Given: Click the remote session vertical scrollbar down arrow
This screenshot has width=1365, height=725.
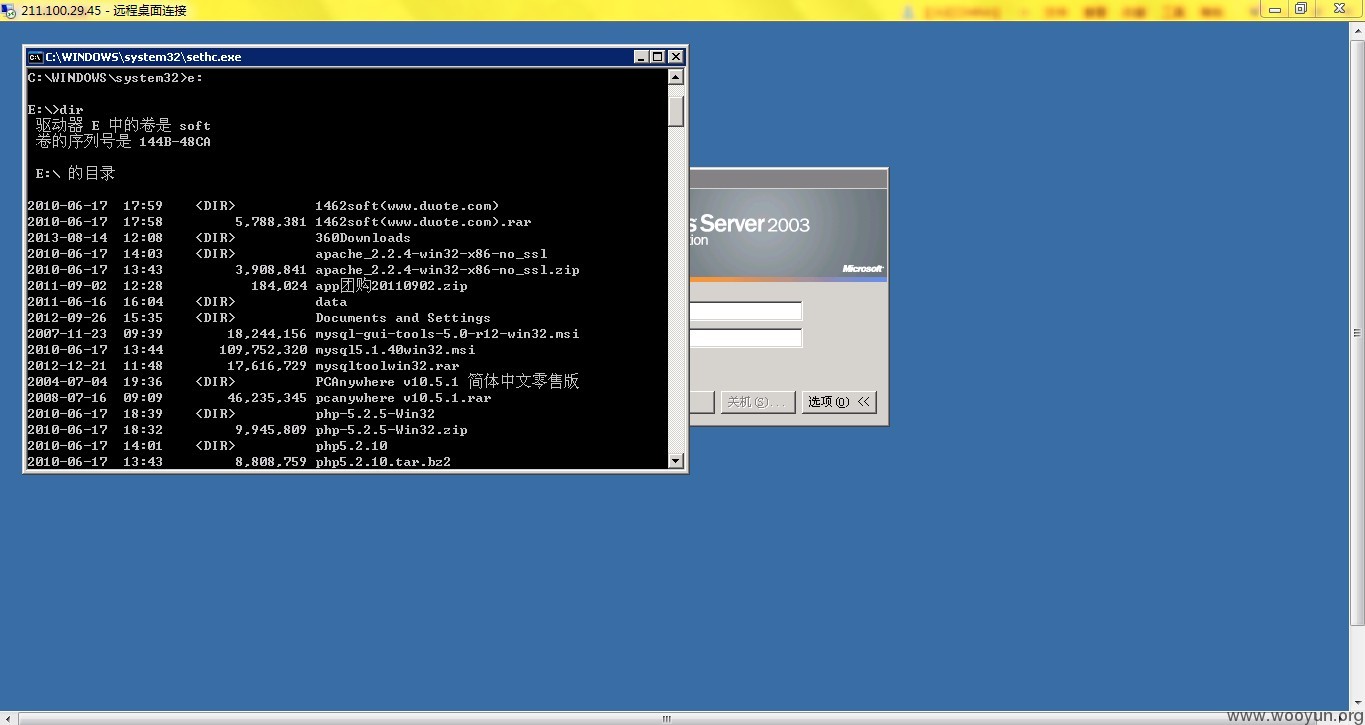Looking at the screenshot, I should (x=1357, y=704).
